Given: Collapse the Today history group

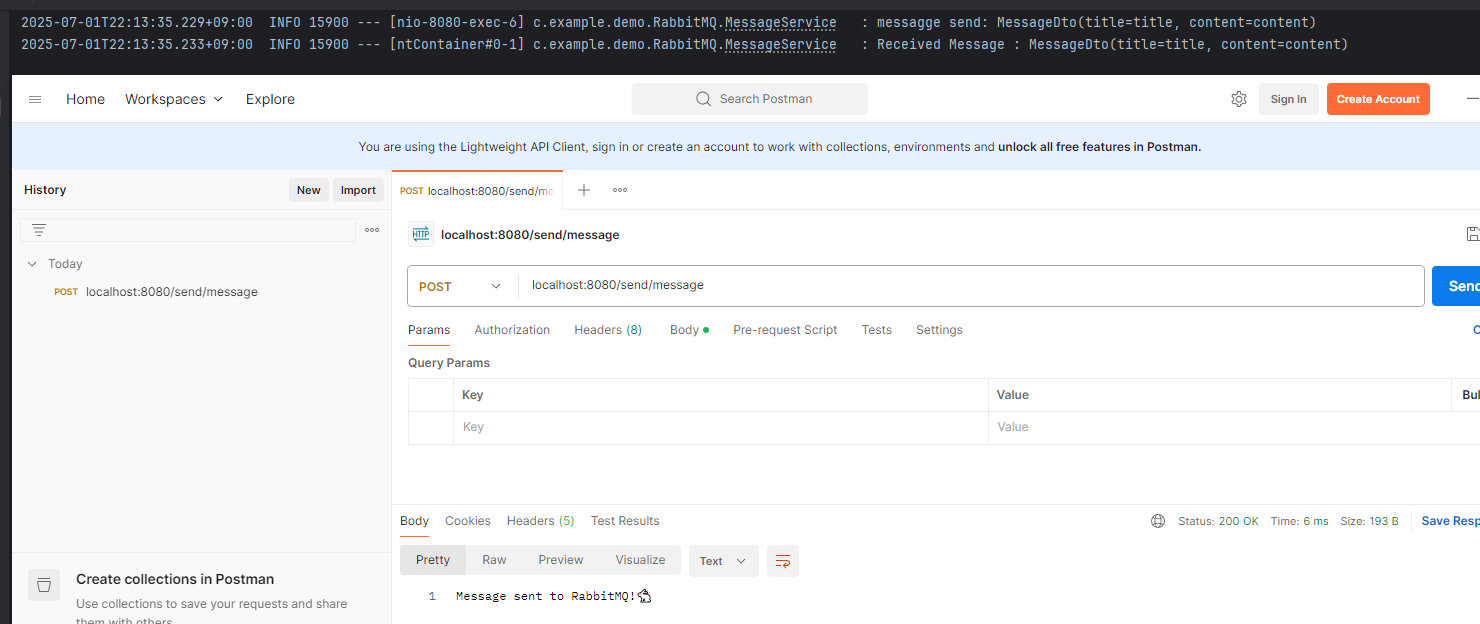Looking at the screenshot, I should [33, 264].
